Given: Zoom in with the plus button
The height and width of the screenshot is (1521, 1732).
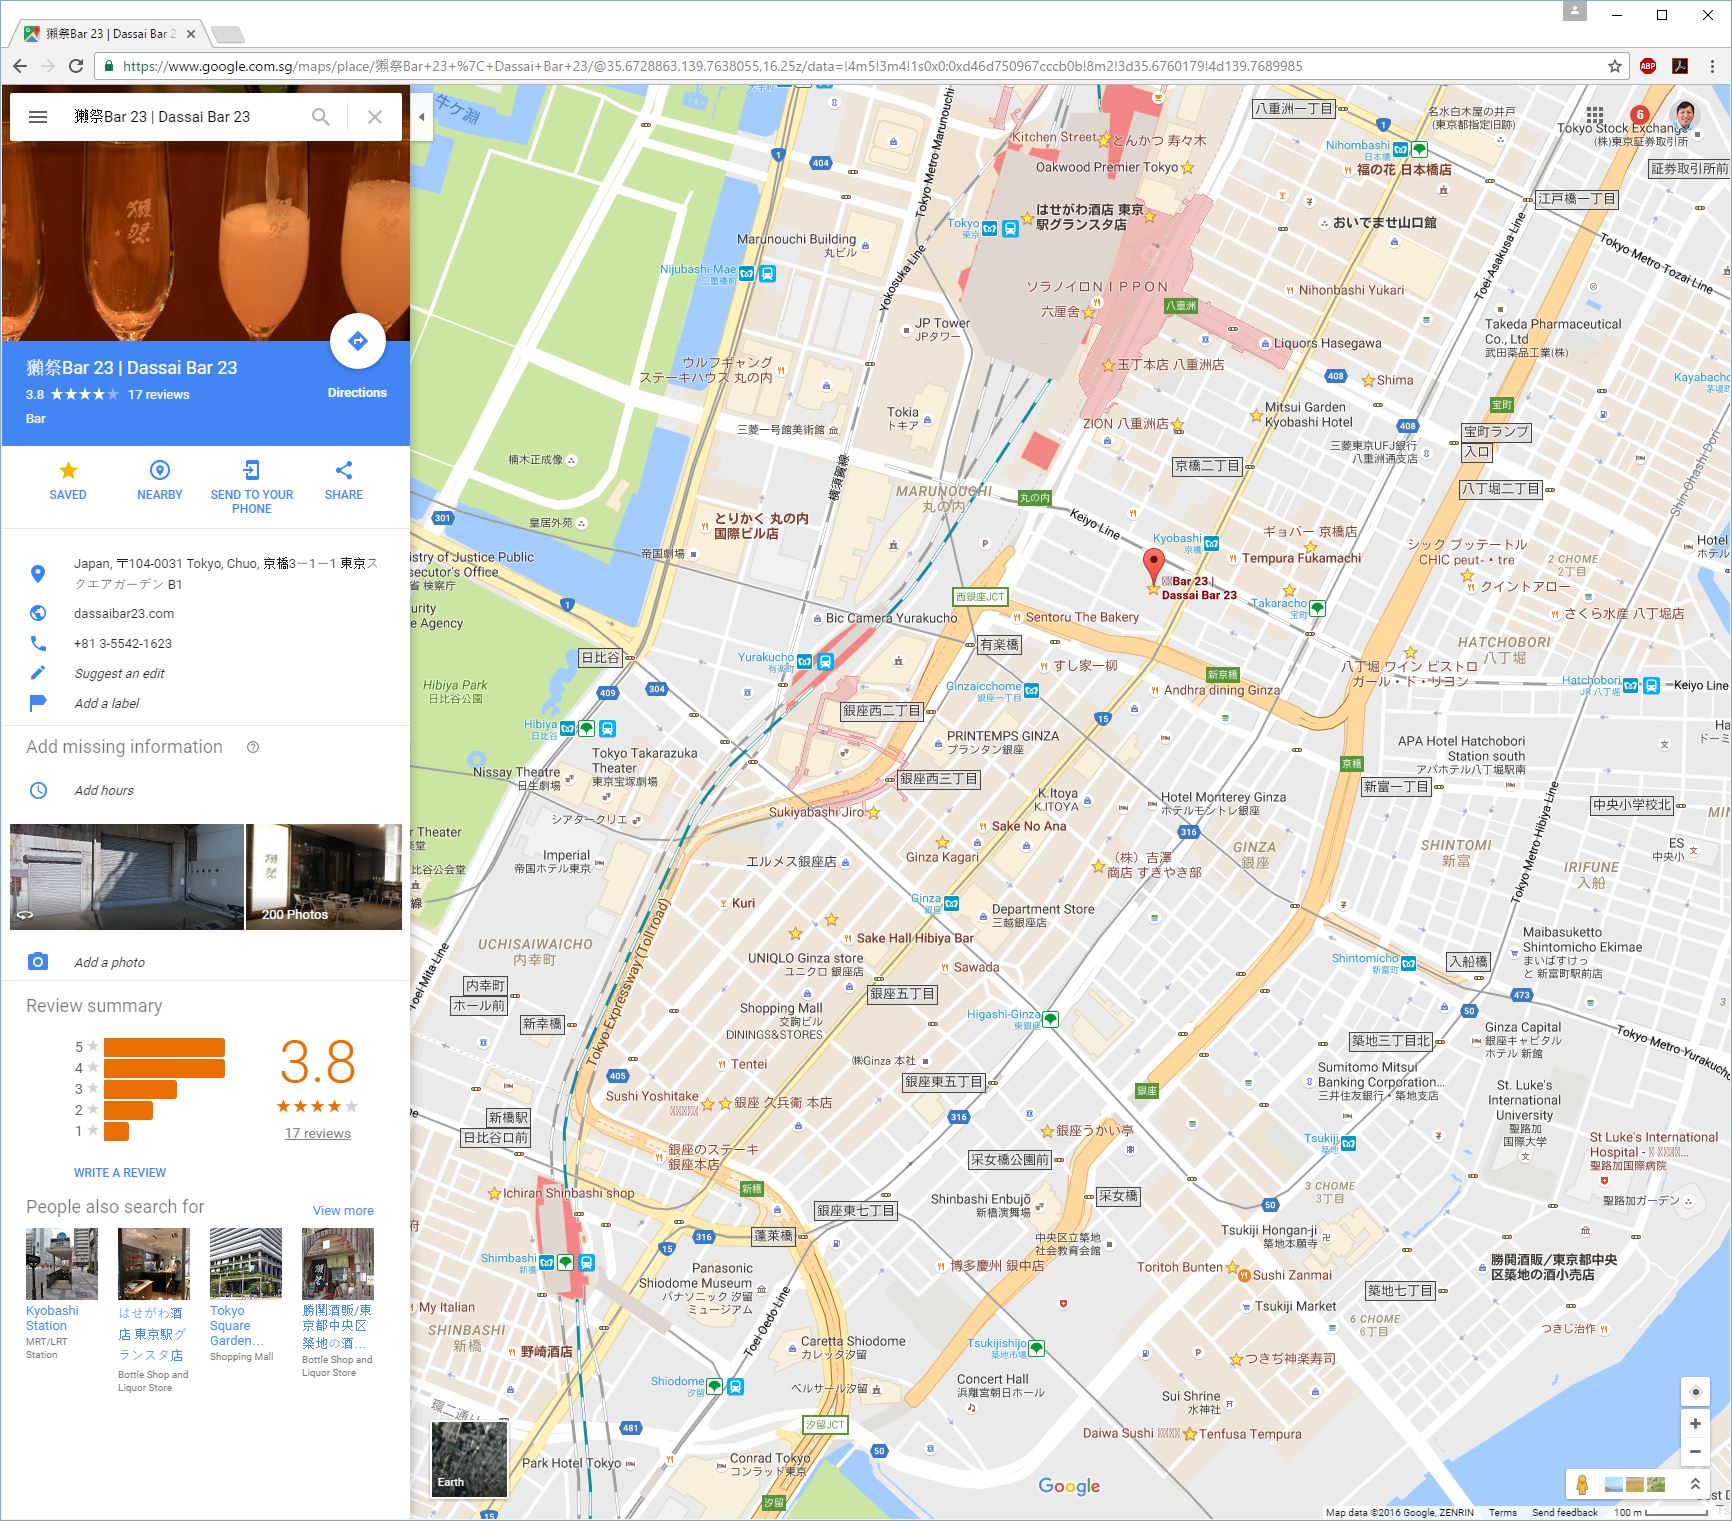Looking at the screenshot, I should point(1695,1423).
